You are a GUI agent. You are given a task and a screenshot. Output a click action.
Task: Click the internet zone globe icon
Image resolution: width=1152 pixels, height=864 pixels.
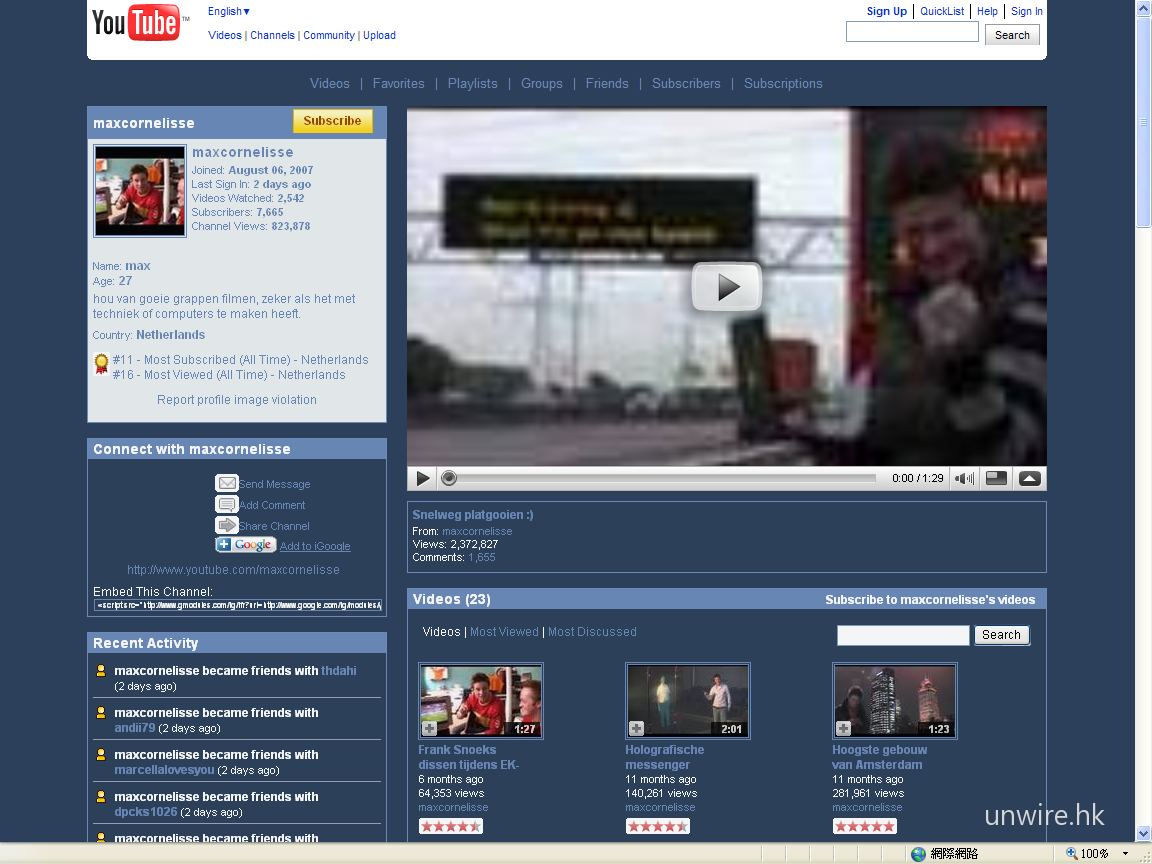pyautogui.click(x=918, y=854)
